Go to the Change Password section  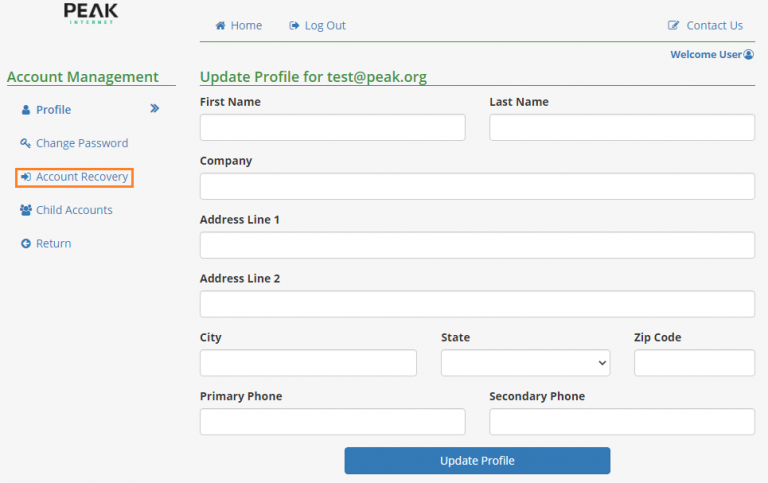(x=82, y=143)
